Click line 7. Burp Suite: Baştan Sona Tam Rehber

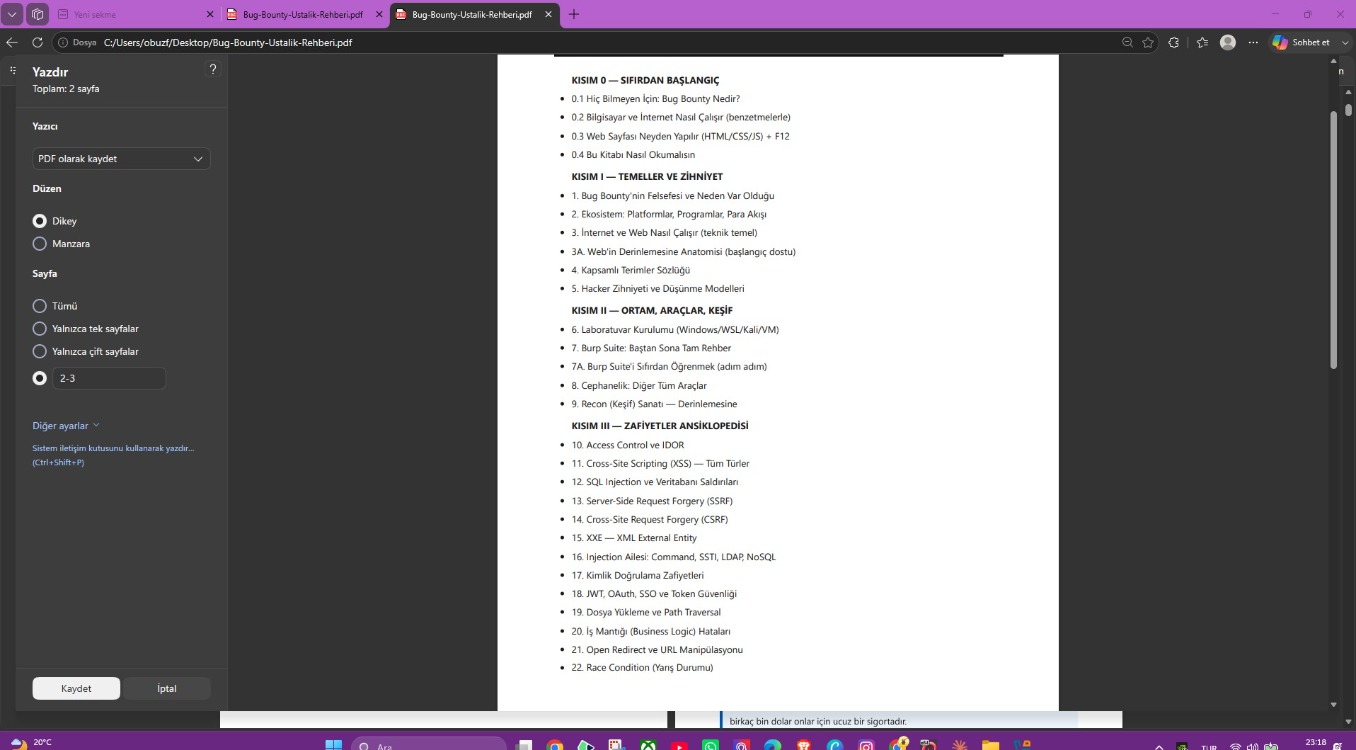[651, 348]
